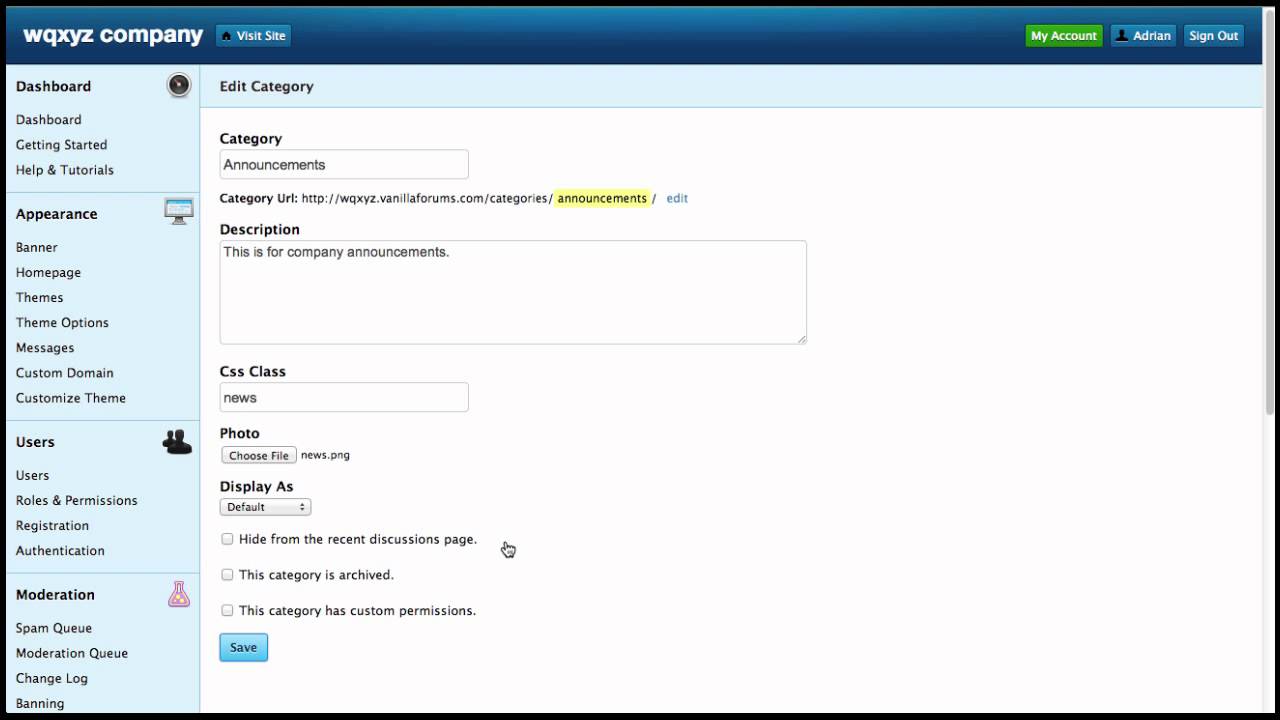This screenshot has width=1280, height=720.
Task: Open Adrian user profile button
Action: [1143, 36]
